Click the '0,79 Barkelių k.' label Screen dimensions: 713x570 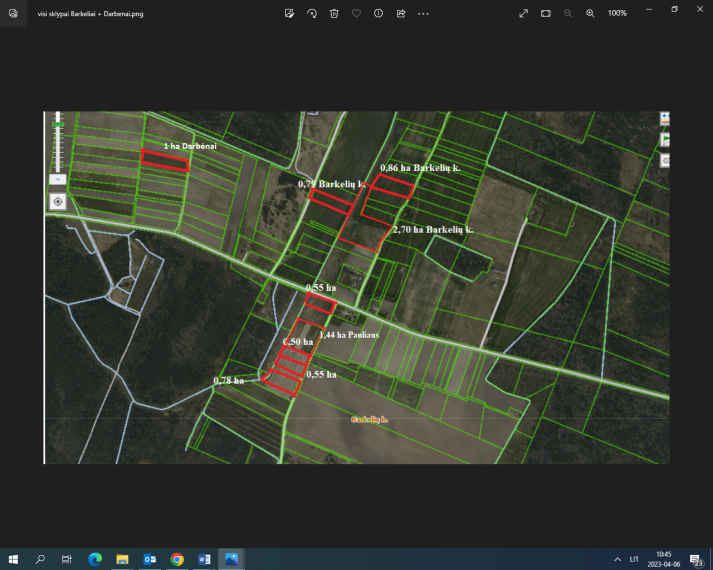point(331,184)
